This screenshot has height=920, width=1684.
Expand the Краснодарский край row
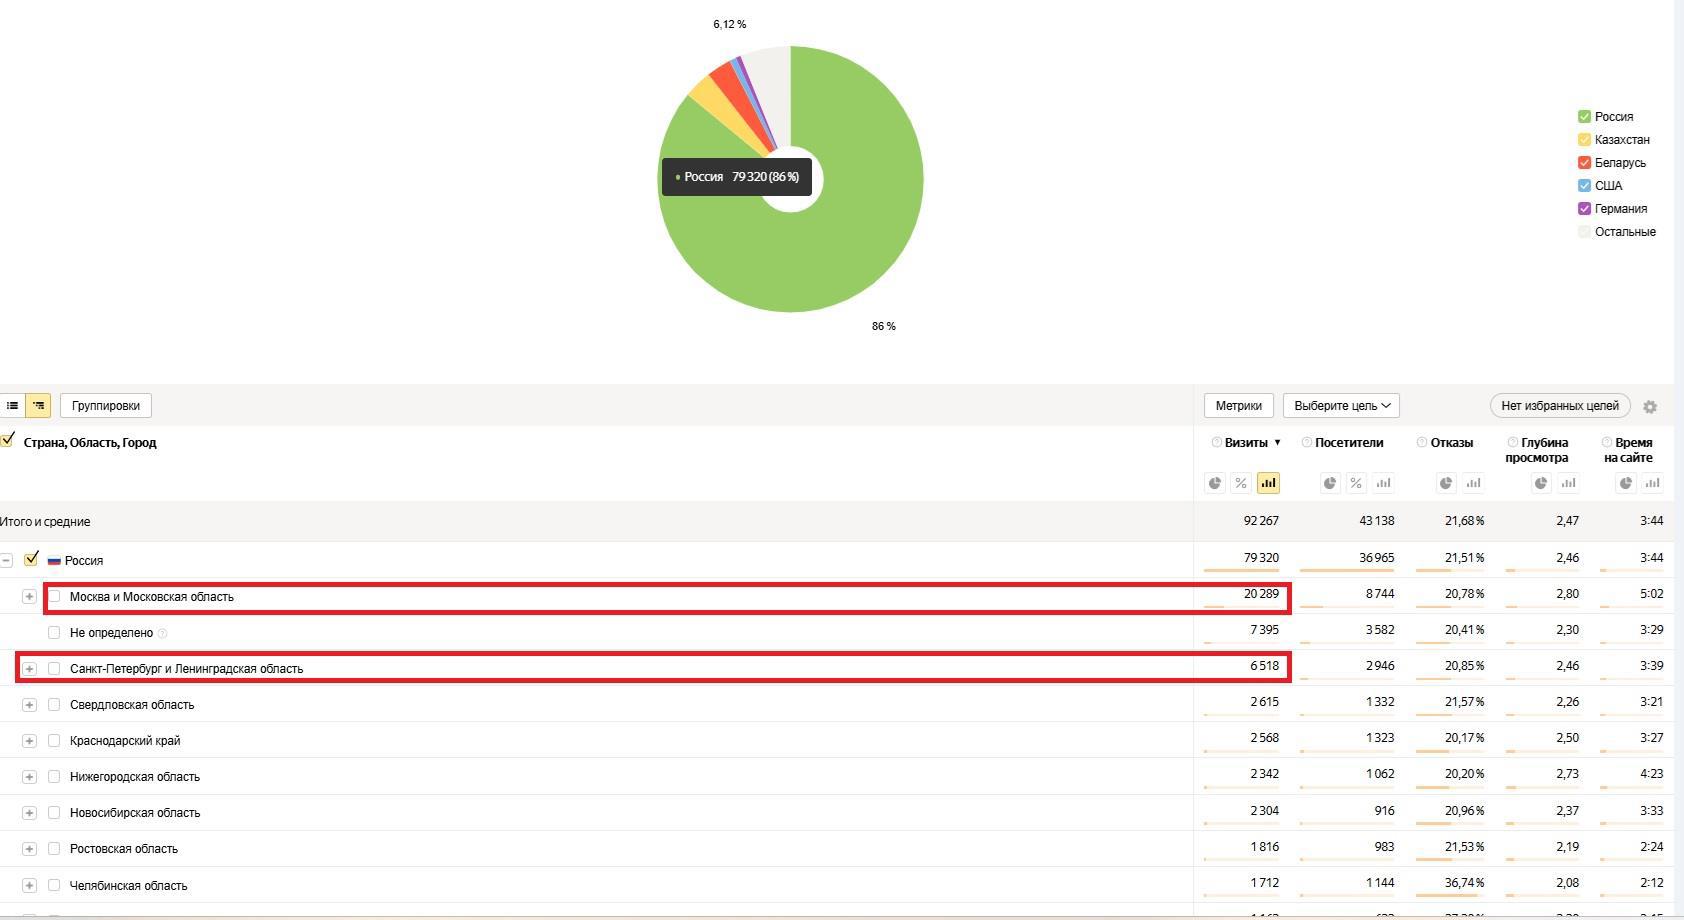click(29, 741)
